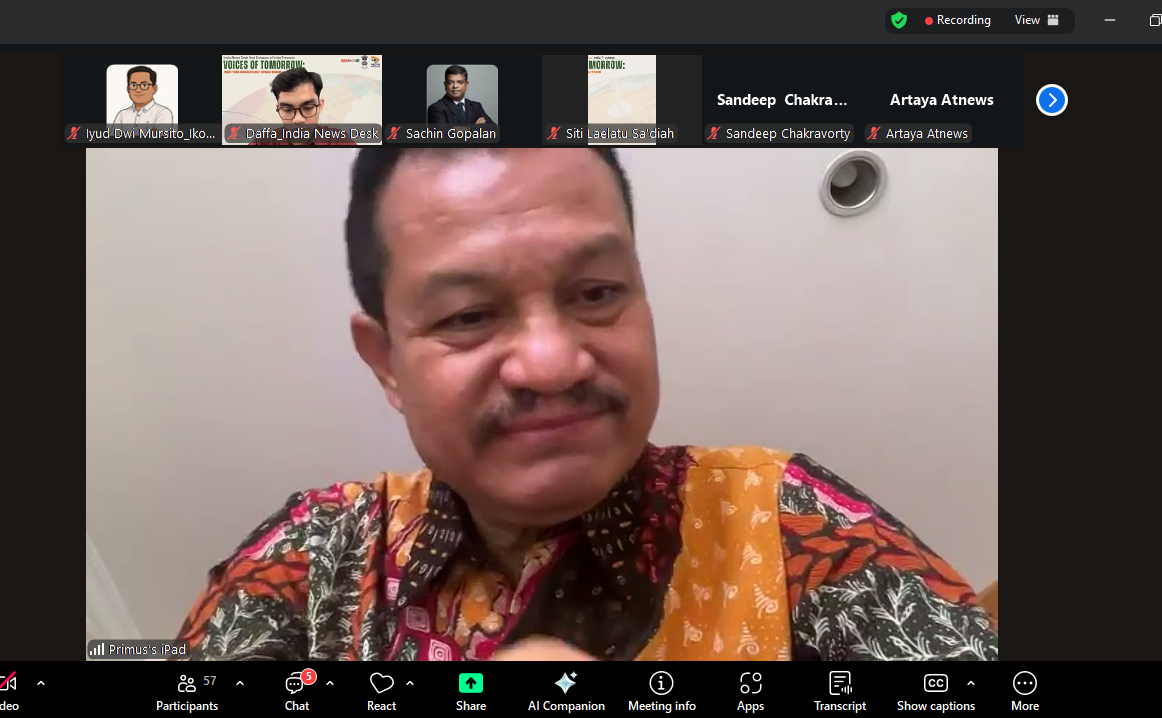
Task: Open the Transcript panel
Action: click(x=840, y=692)
